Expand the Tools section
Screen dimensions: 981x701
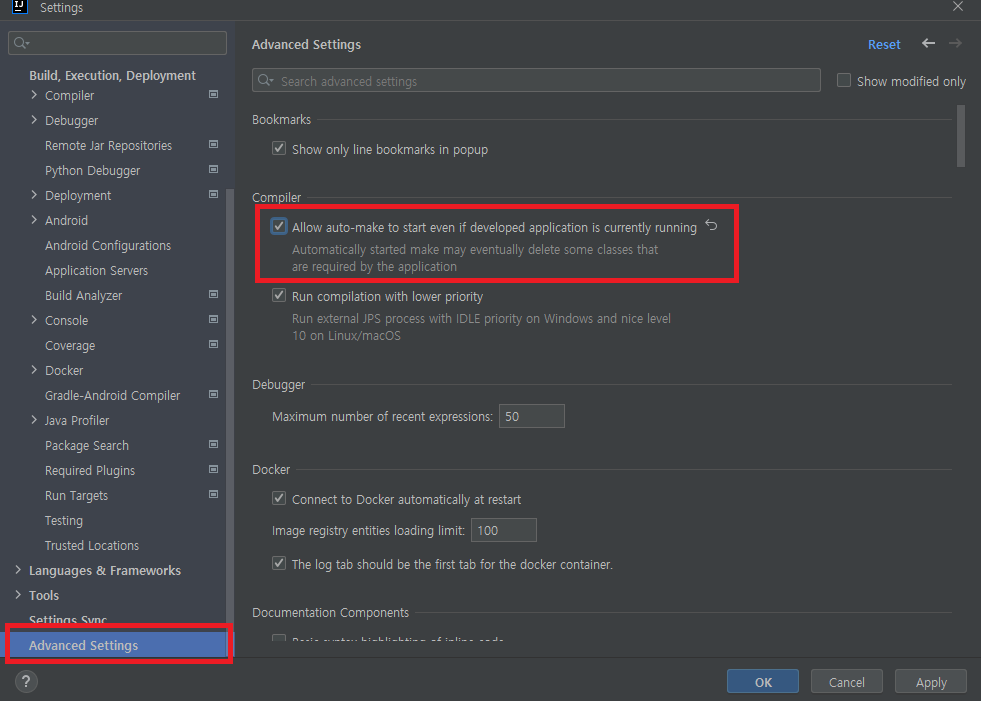click(18, 595)
